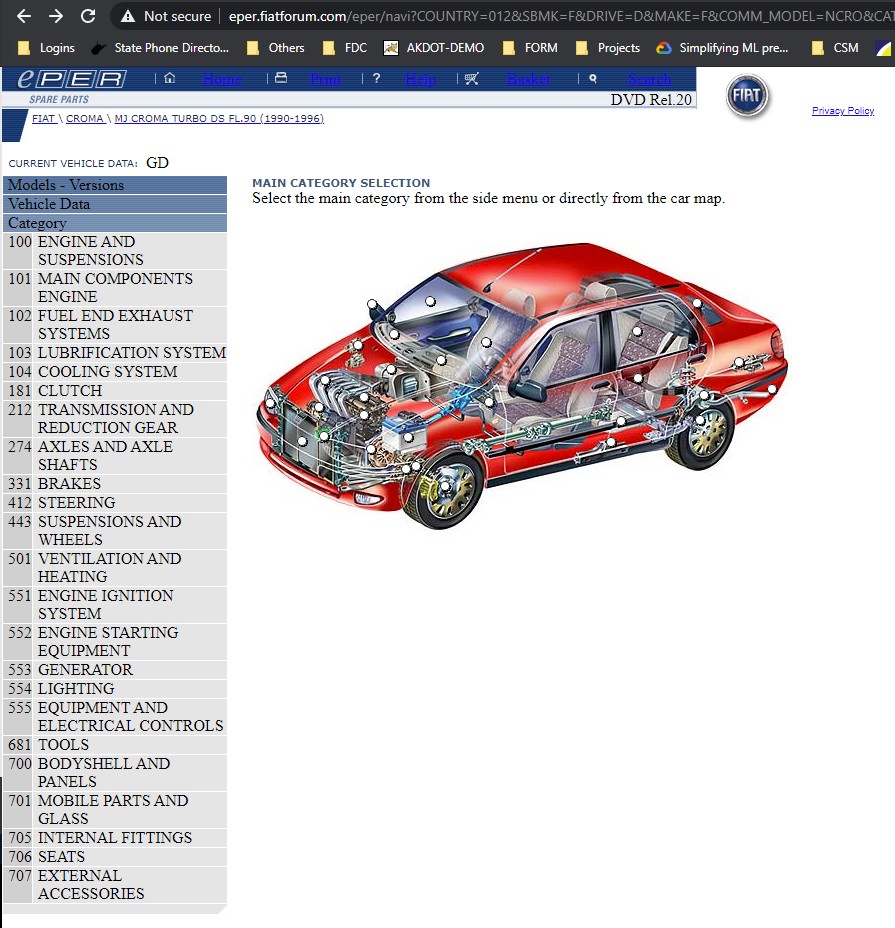Viewport: 895px width, 928px height.
Task: Go forward using the browser forward arrow
Action: coord(56,16)
